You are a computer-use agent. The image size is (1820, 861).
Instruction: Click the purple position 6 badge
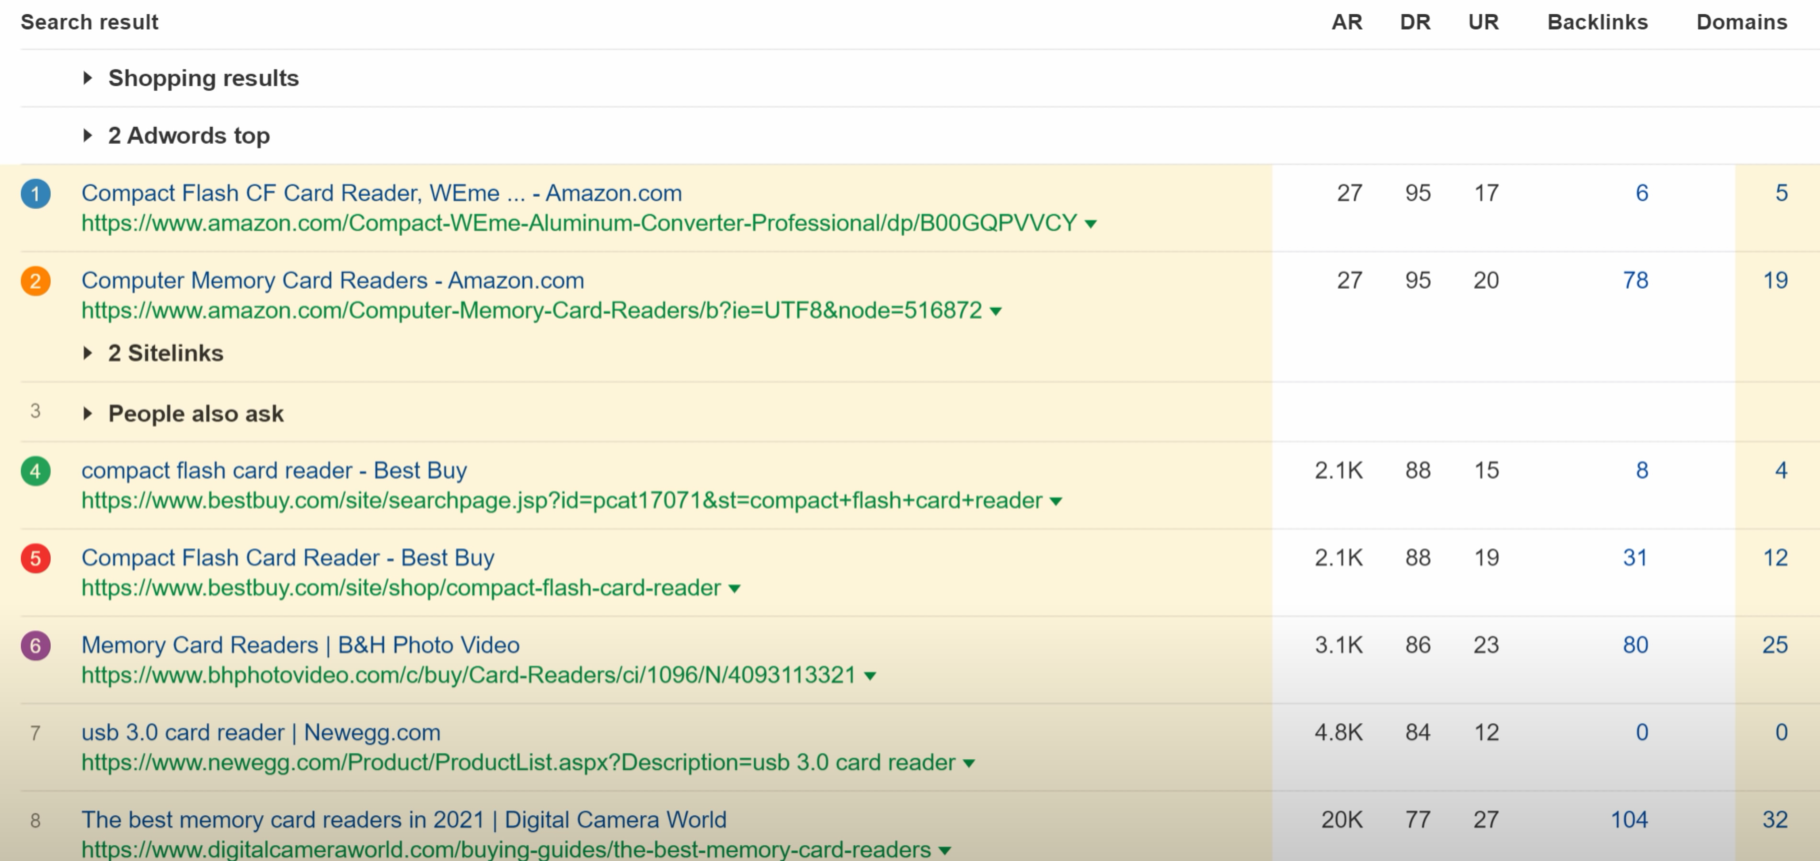35,646
